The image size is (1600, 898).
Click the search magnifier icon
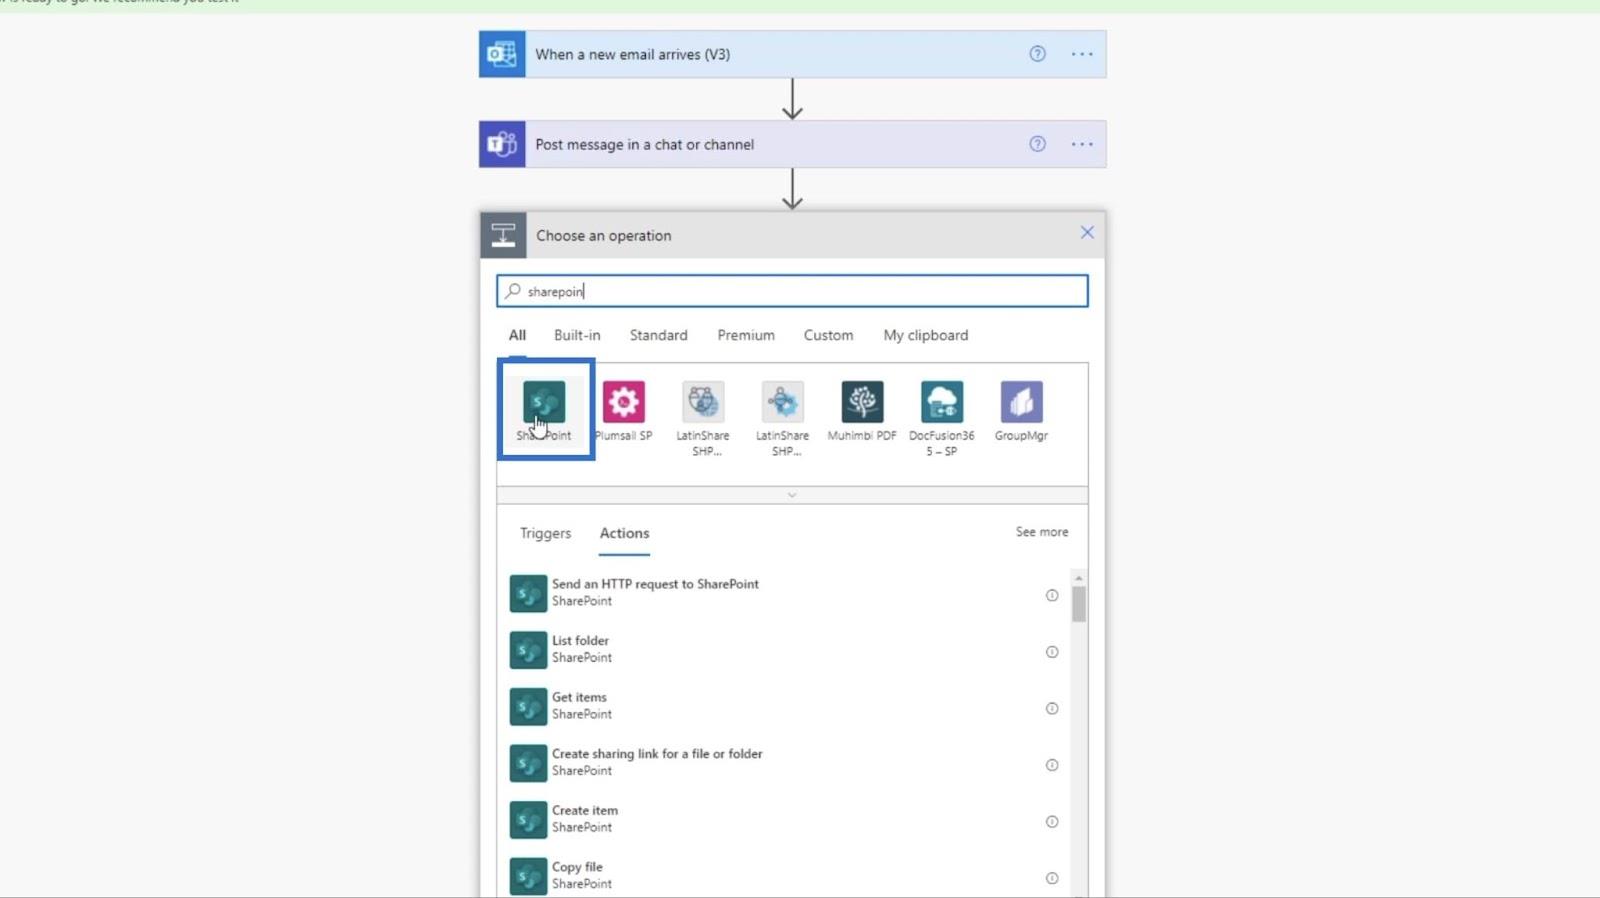(513, 291)
